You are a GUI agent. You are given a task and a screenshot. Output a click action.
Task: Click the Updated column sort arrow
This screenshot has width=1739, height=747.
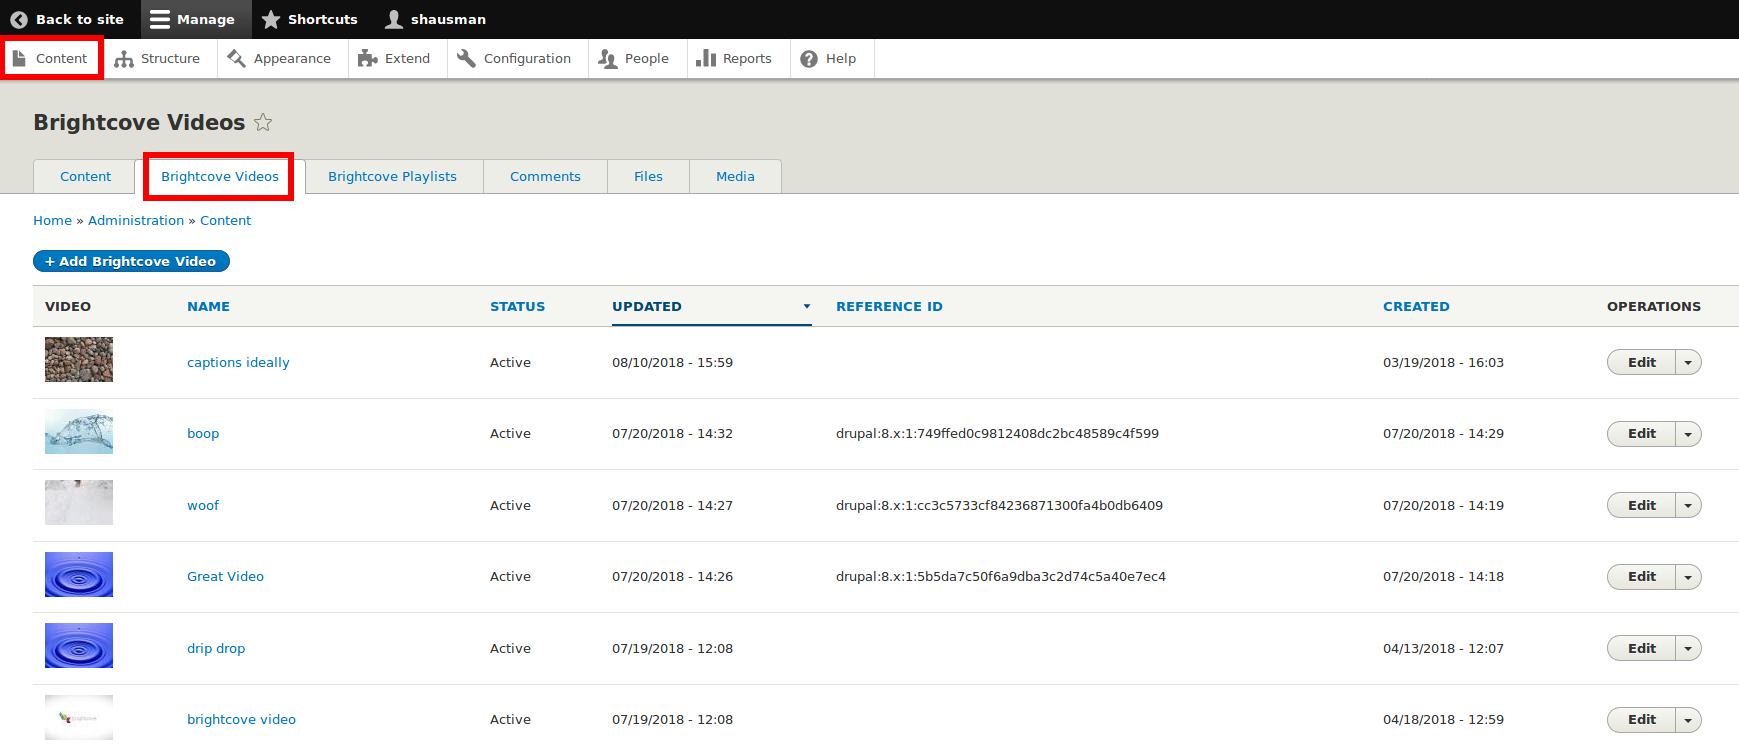[806, 306]
